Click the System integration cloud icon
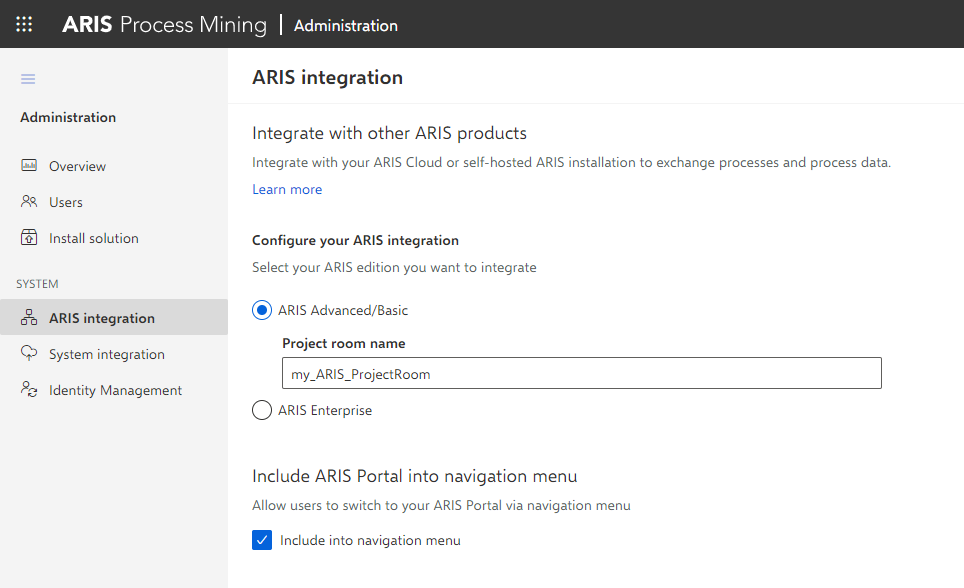964x588 pixels. [x=29, y=353]
